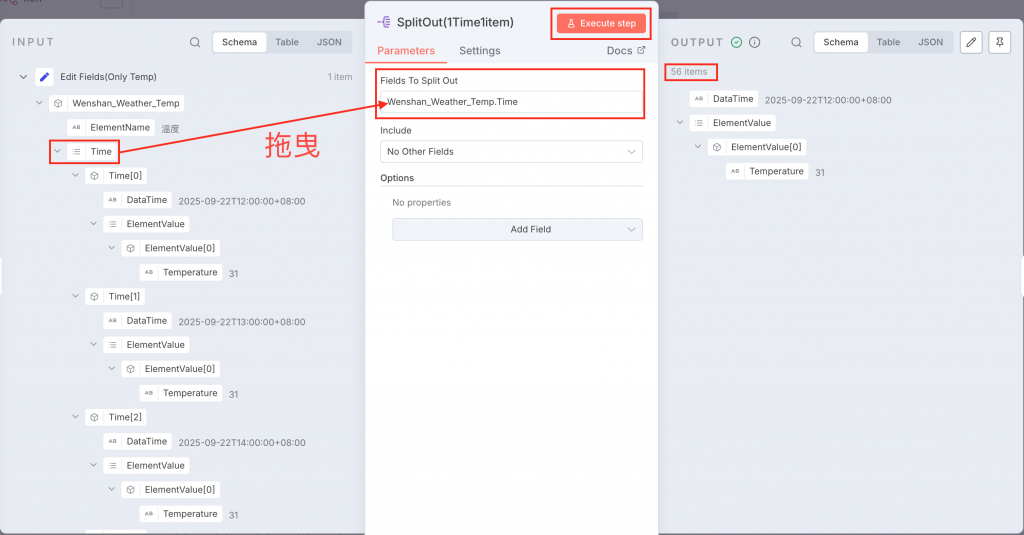Collapse output ElementValue chevron
Screen dimensions: 1024x535
point(680,123)
